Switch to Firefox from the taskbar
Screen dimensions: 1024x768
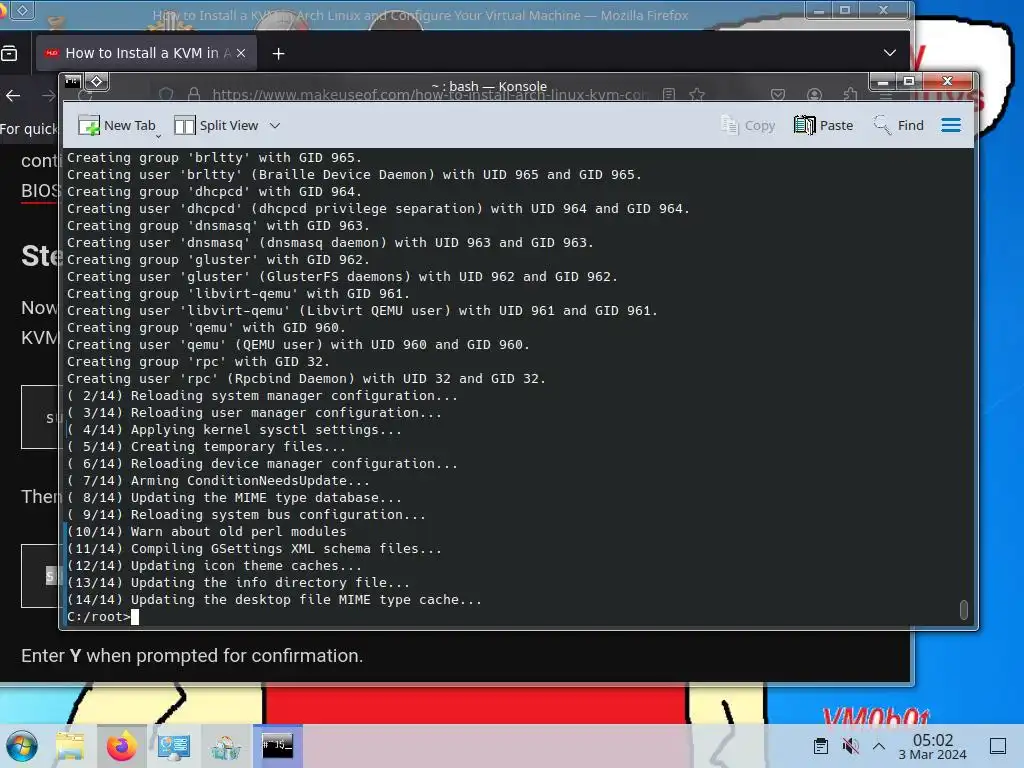coord(121,746)
